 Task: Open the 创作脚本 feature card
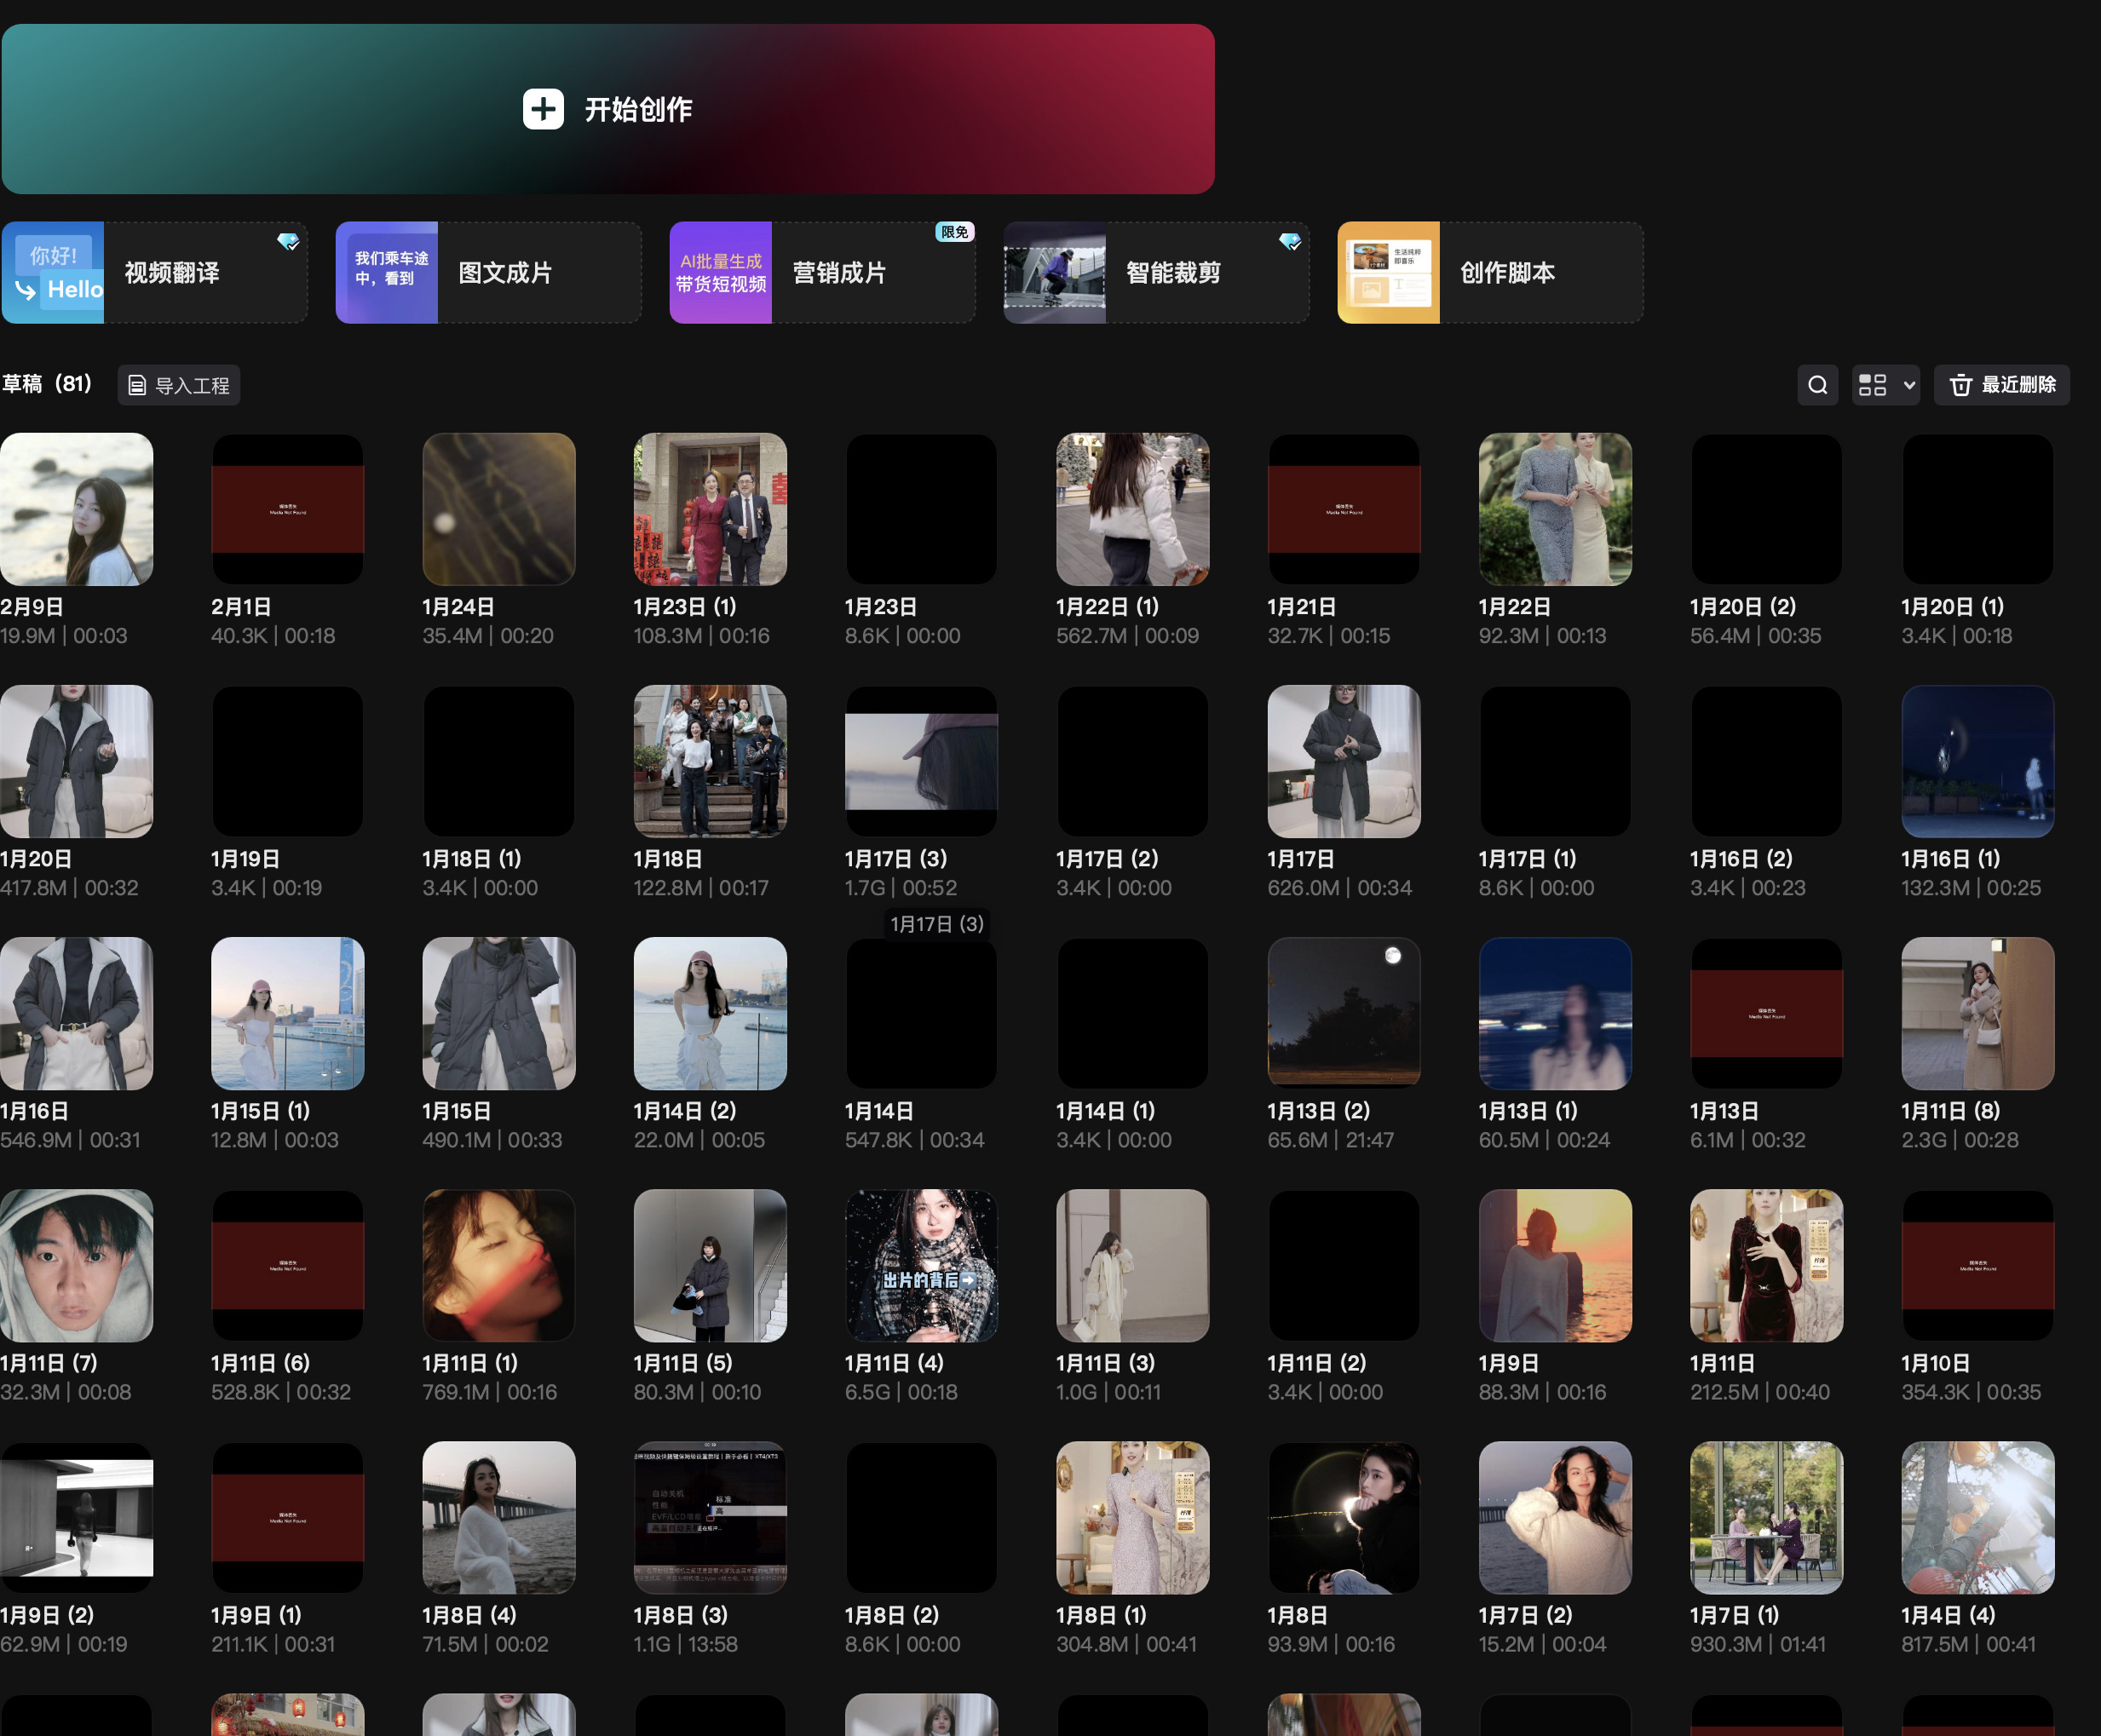tap(1491, 273)
